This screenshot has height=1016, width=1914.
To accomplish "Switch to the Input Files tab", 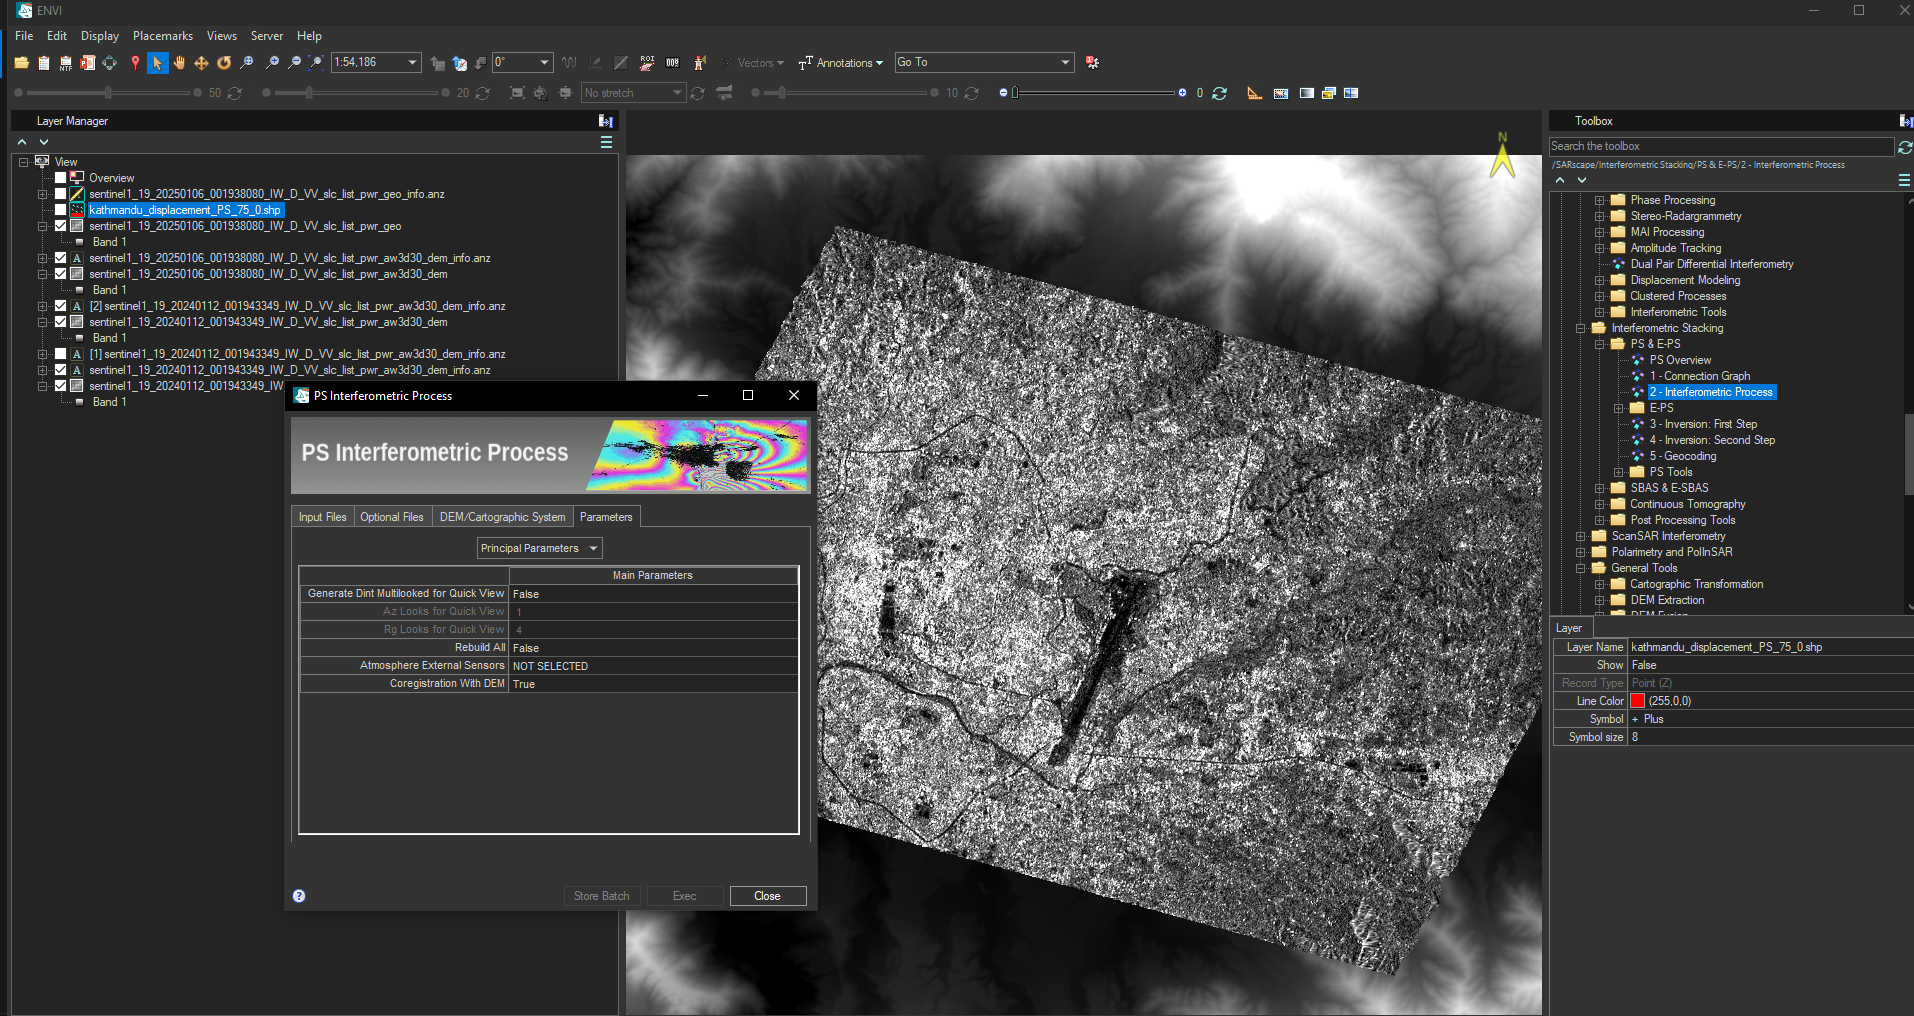I will [322, 517].
